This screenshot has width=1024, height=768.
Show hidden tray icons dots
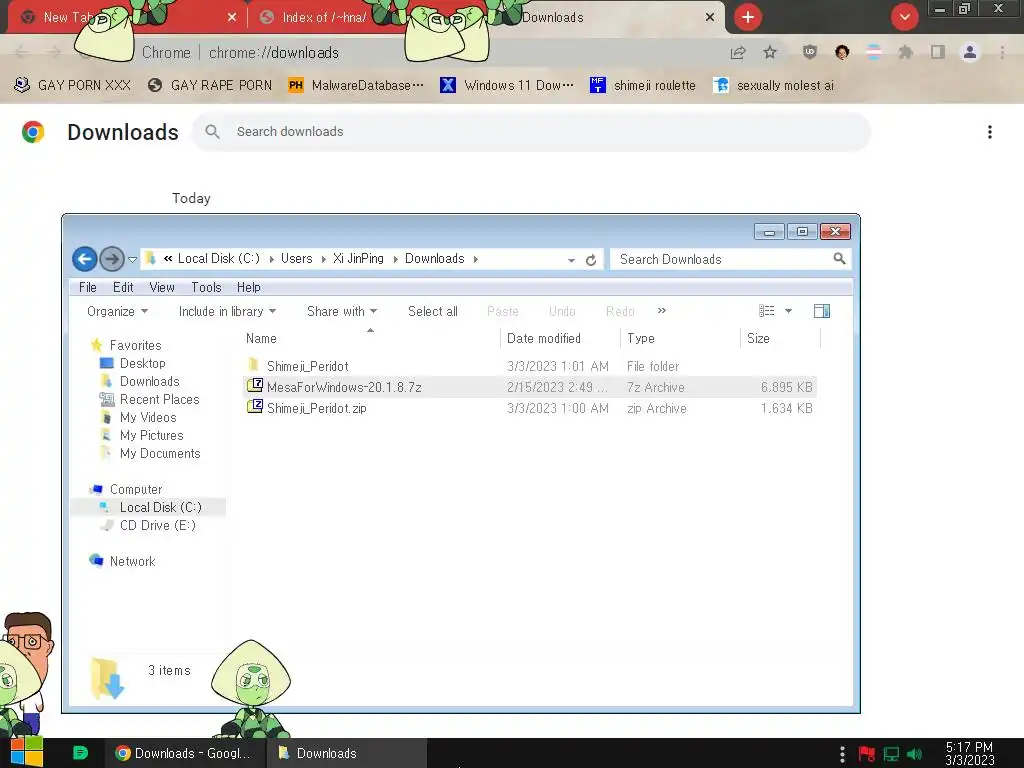coord(842,754)
